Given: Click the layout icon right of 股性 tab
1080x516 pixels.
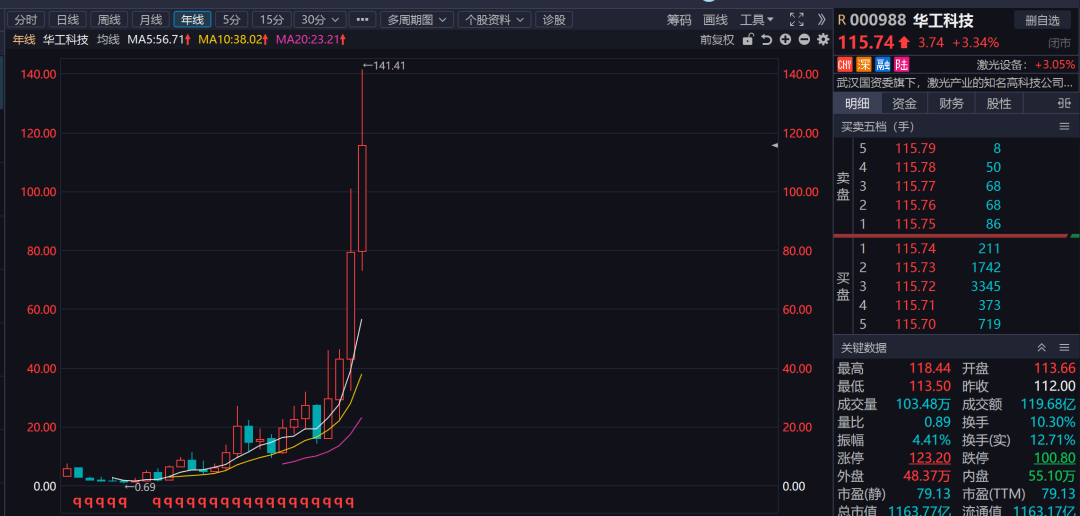Looking at the screenshot, I should click(x=1064, y=104).
